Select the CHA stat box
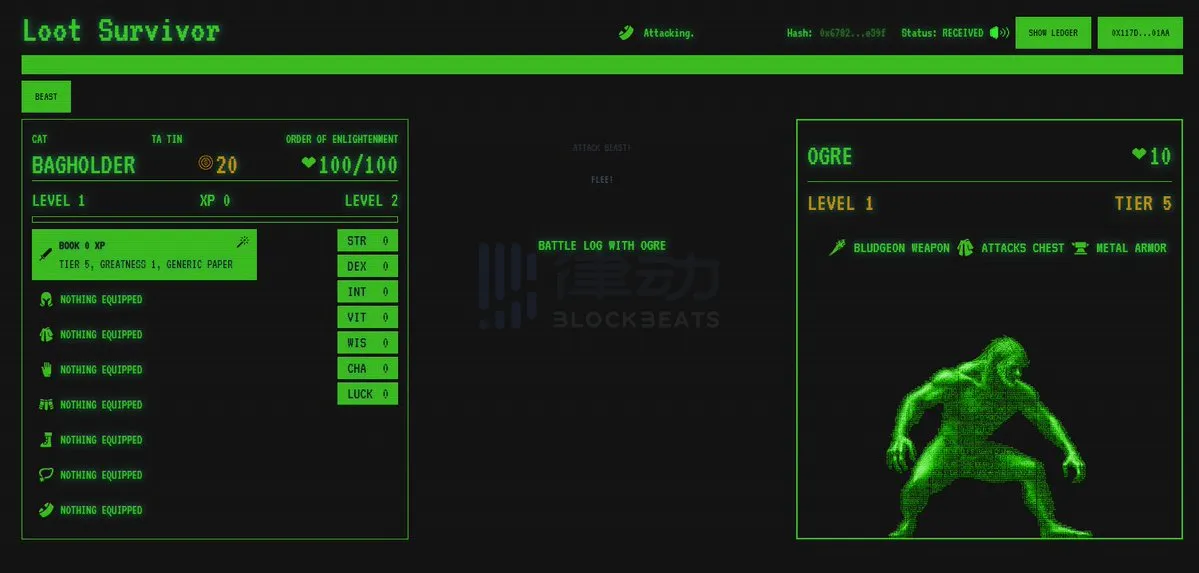 pyautogui.click(x=367, y=368)
